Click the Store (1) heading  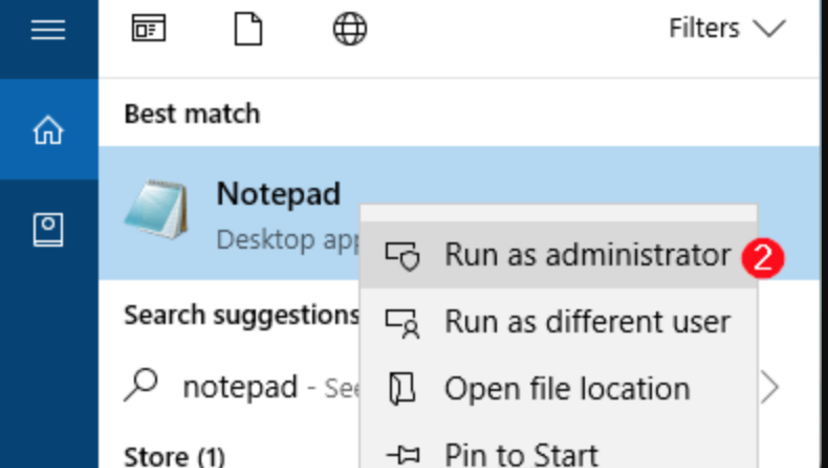point(174,456)
